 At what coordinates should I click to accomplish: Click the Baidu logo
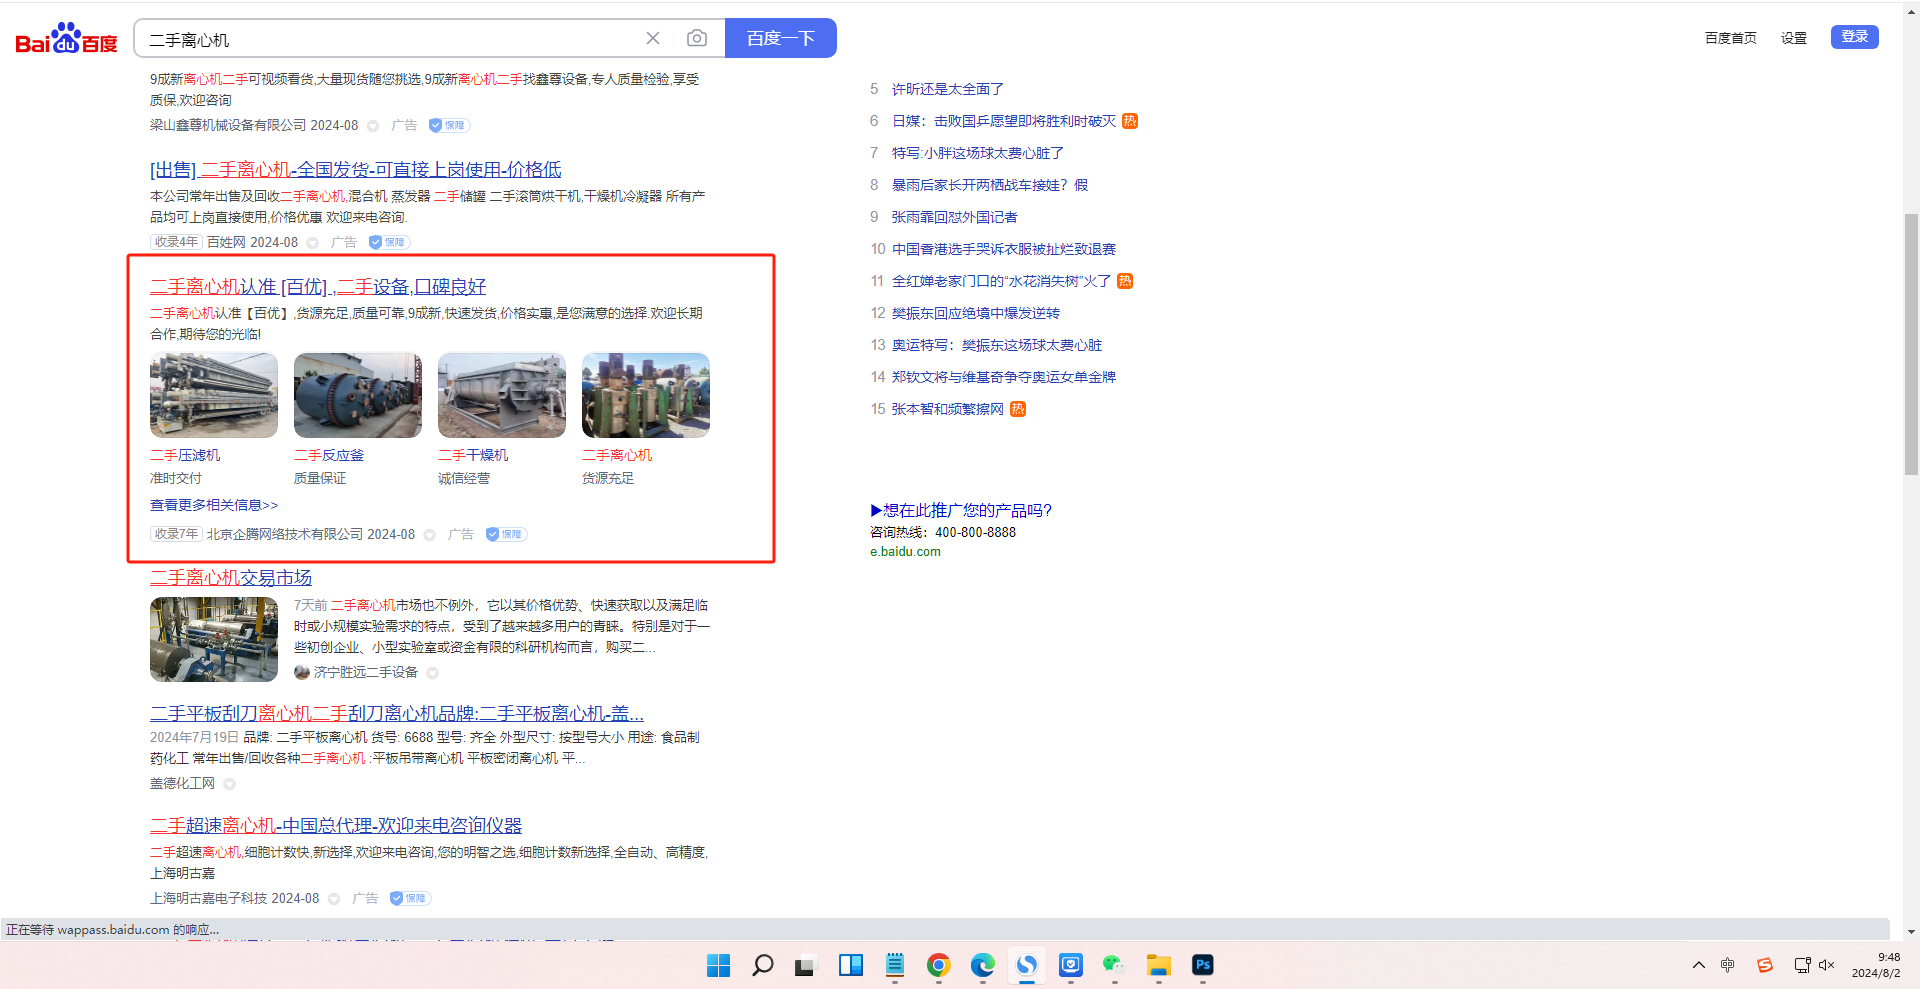[x=66, y=39]
